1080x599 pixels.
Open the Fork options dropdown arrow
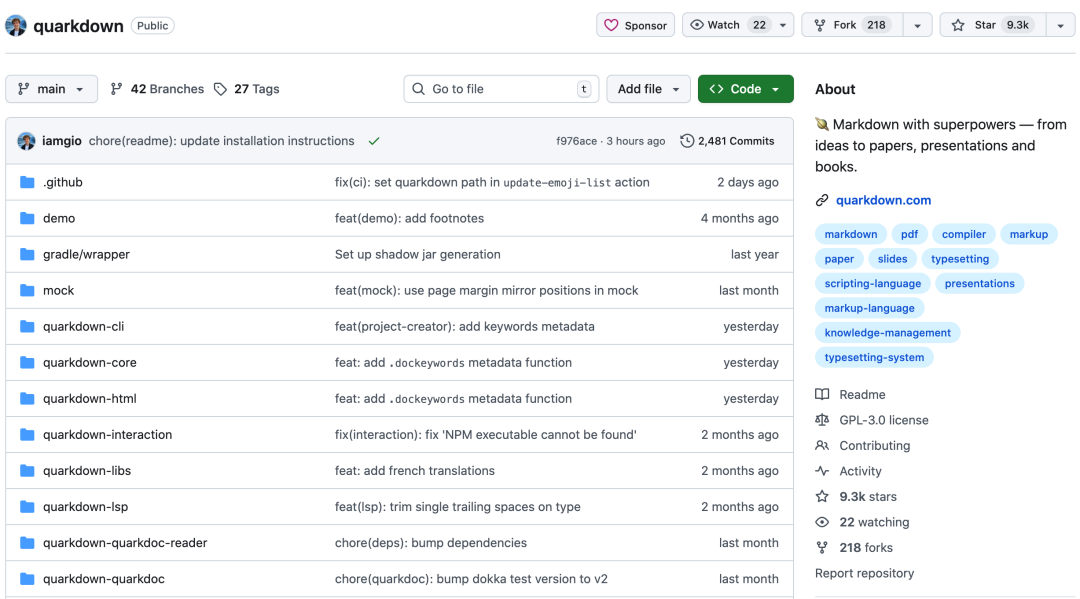[x=917, y=25]
